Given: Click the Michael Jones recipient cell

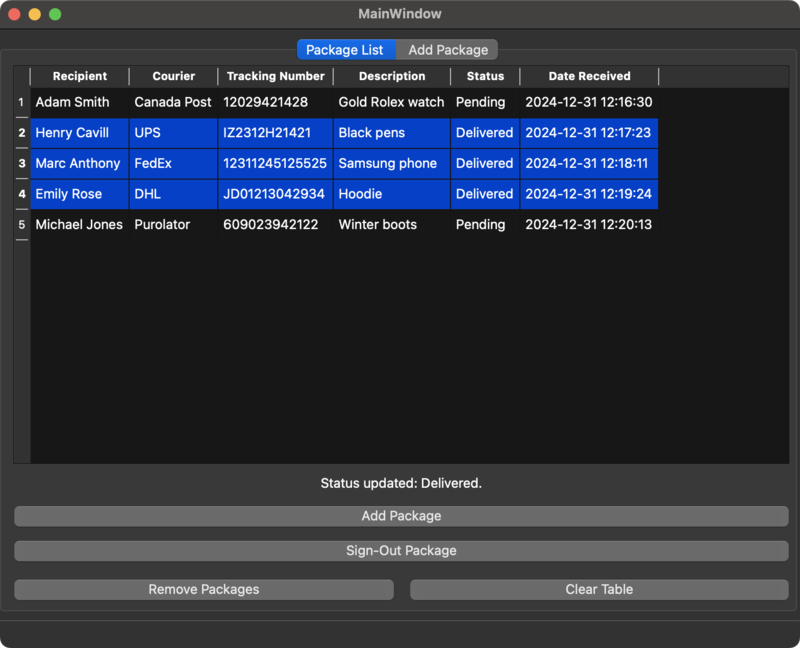Looking at the screenshot, I should [79, 225].
